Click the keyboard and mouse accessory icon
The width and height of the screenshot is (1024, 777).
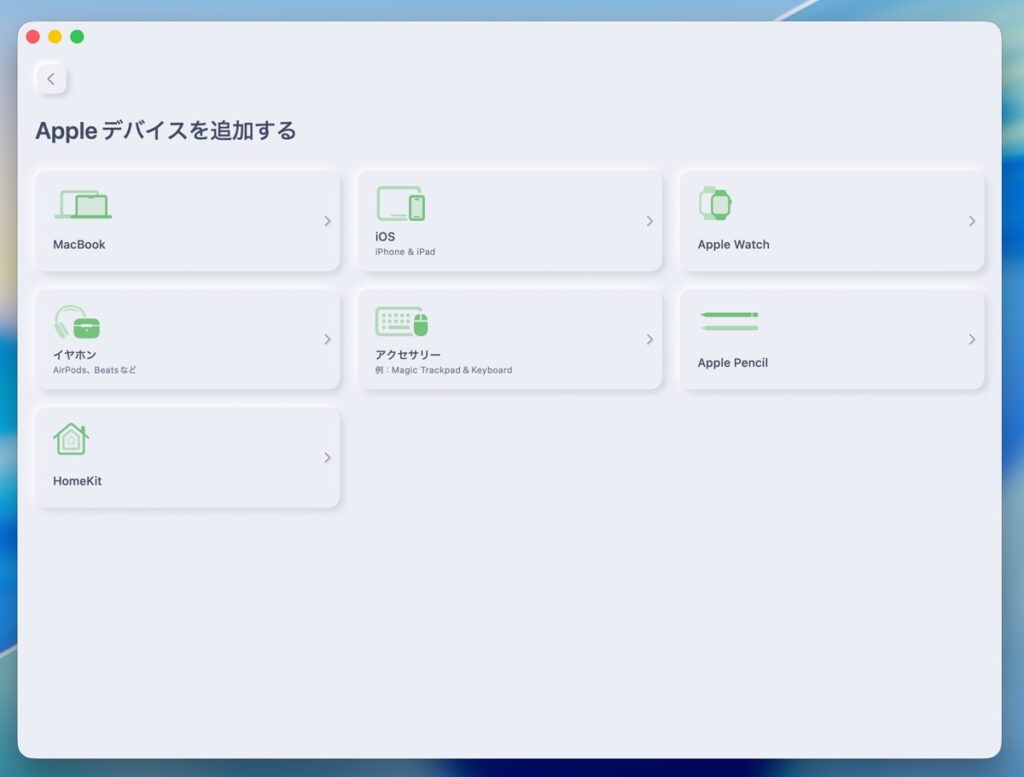(x=401, y=322)
